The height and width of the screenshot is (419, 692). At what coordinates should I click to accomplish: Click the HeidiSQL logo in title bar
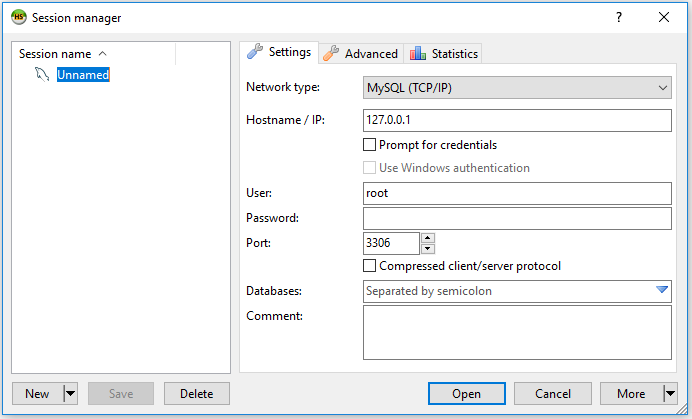[19, 17]
